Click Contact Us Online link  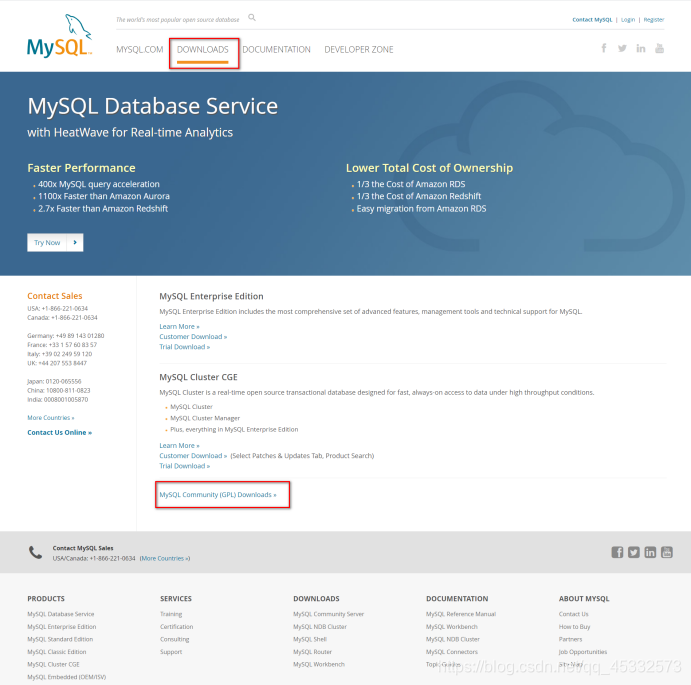click(x=59, y=432)
